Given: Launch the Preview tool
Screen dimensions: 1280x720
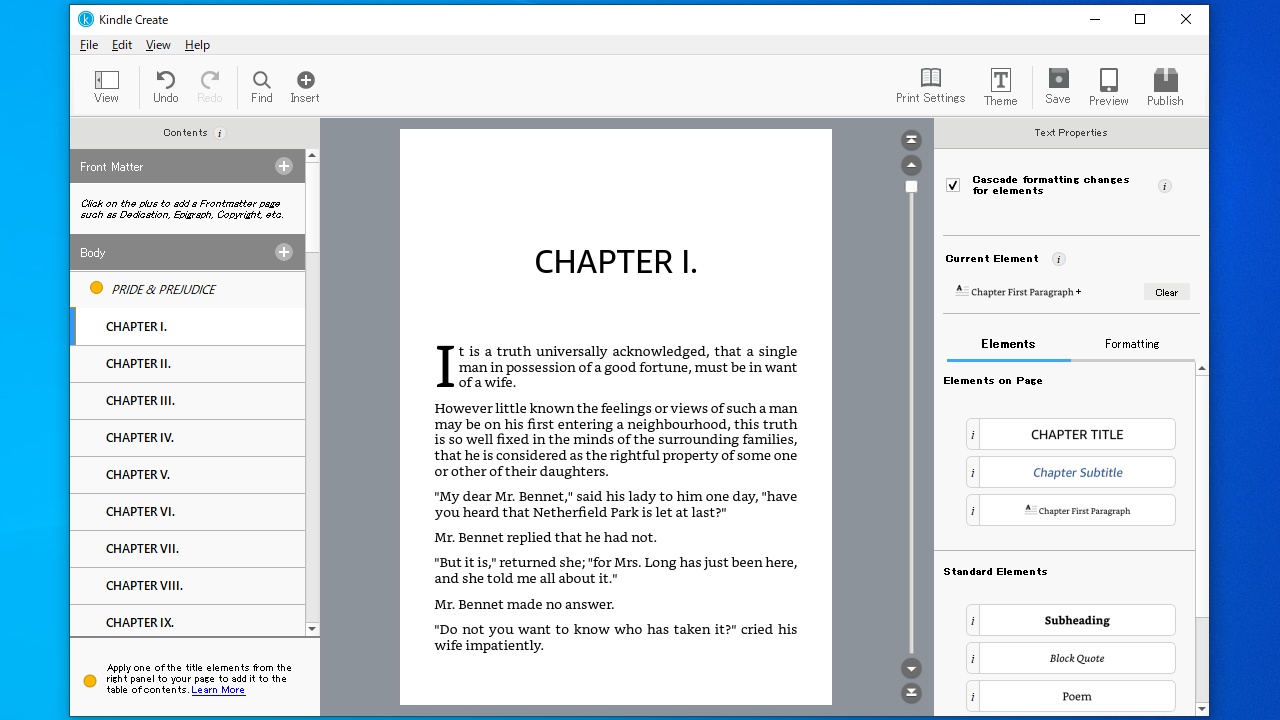Looking at the screenshot, I should 1108,87.
